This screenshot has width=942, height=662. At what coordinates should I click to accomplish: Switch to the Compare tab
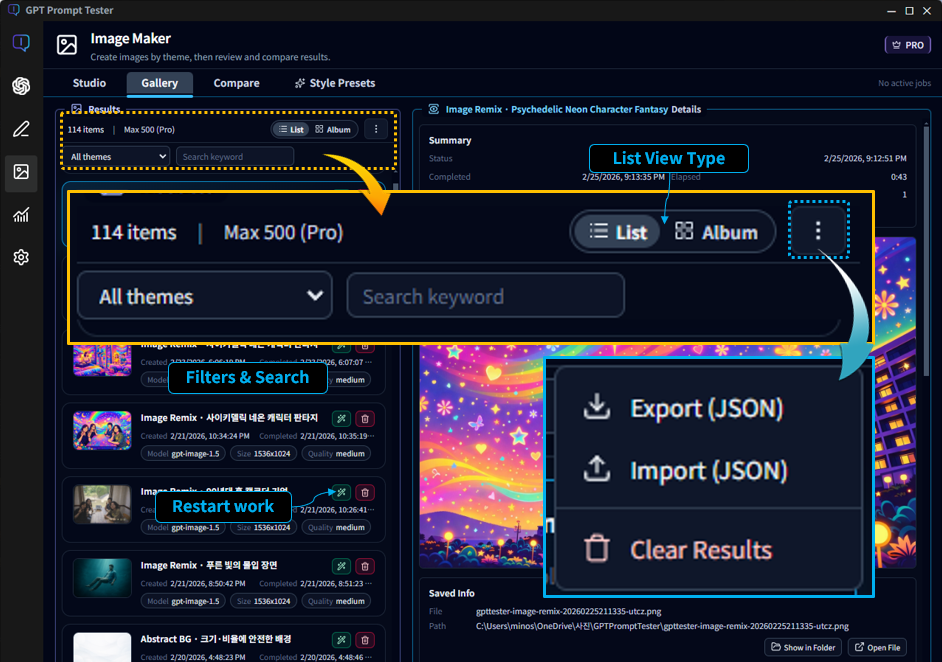tap(236, 84)
